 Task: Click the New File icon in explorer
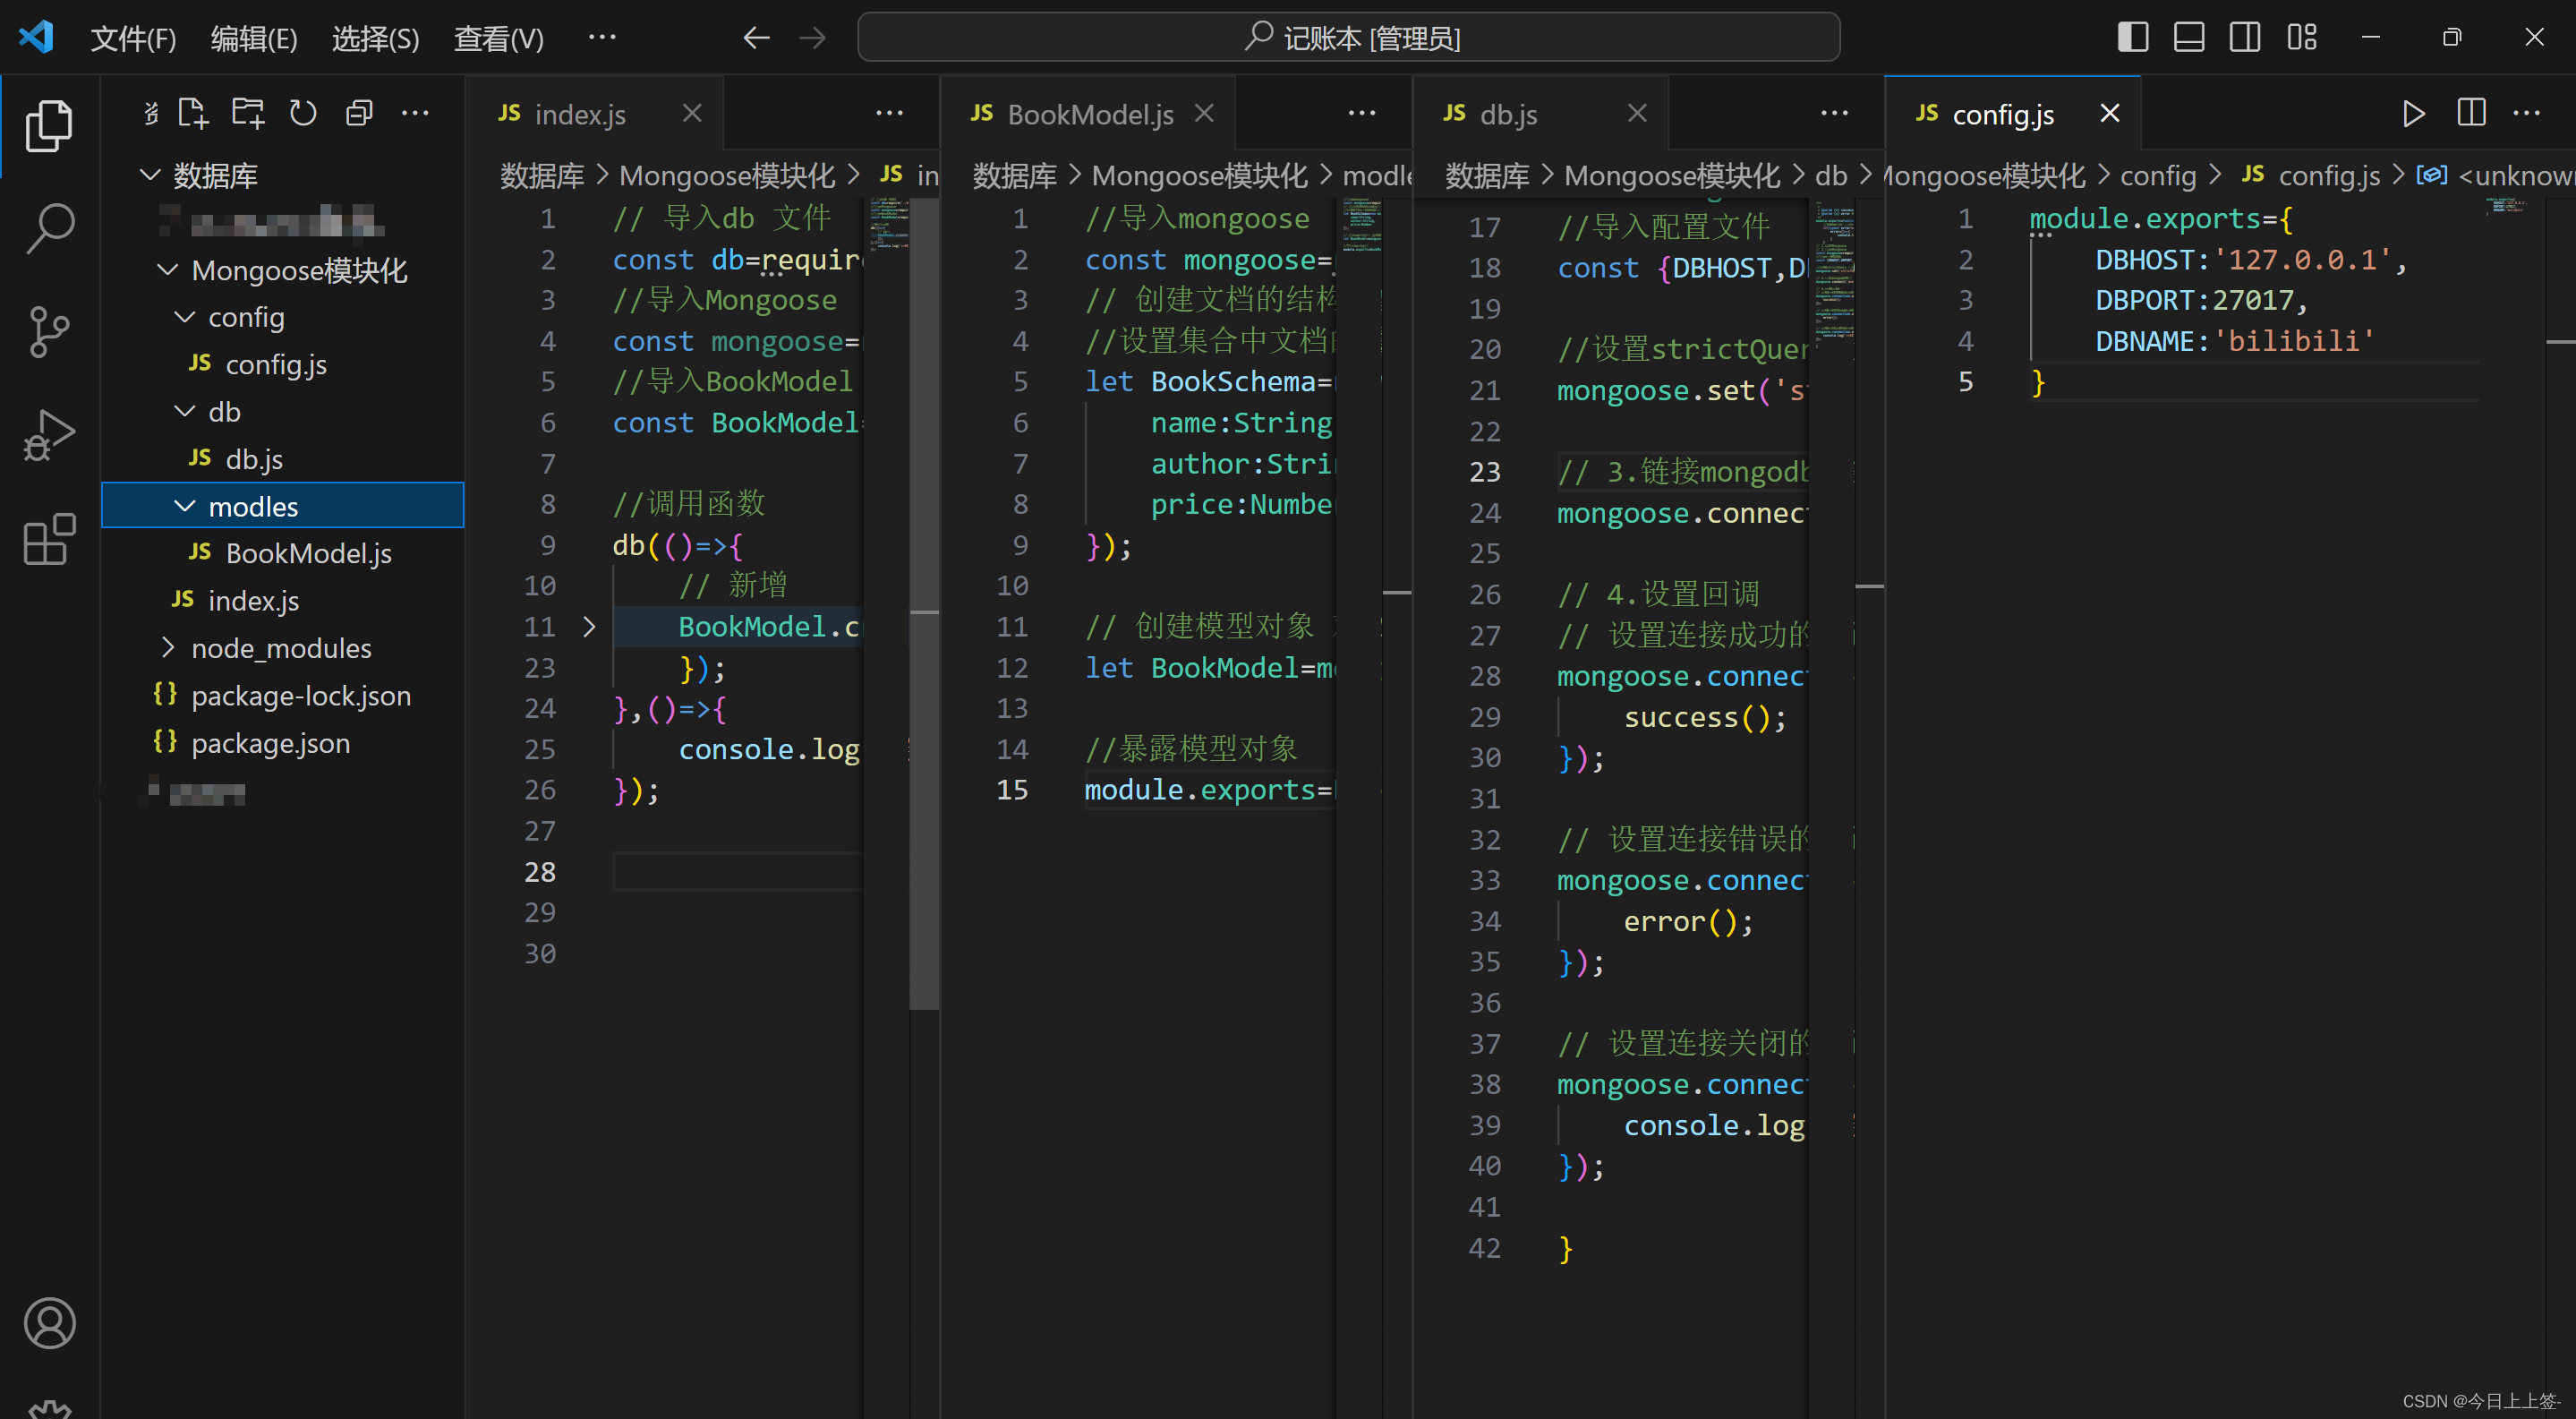(x=192, y=114)
